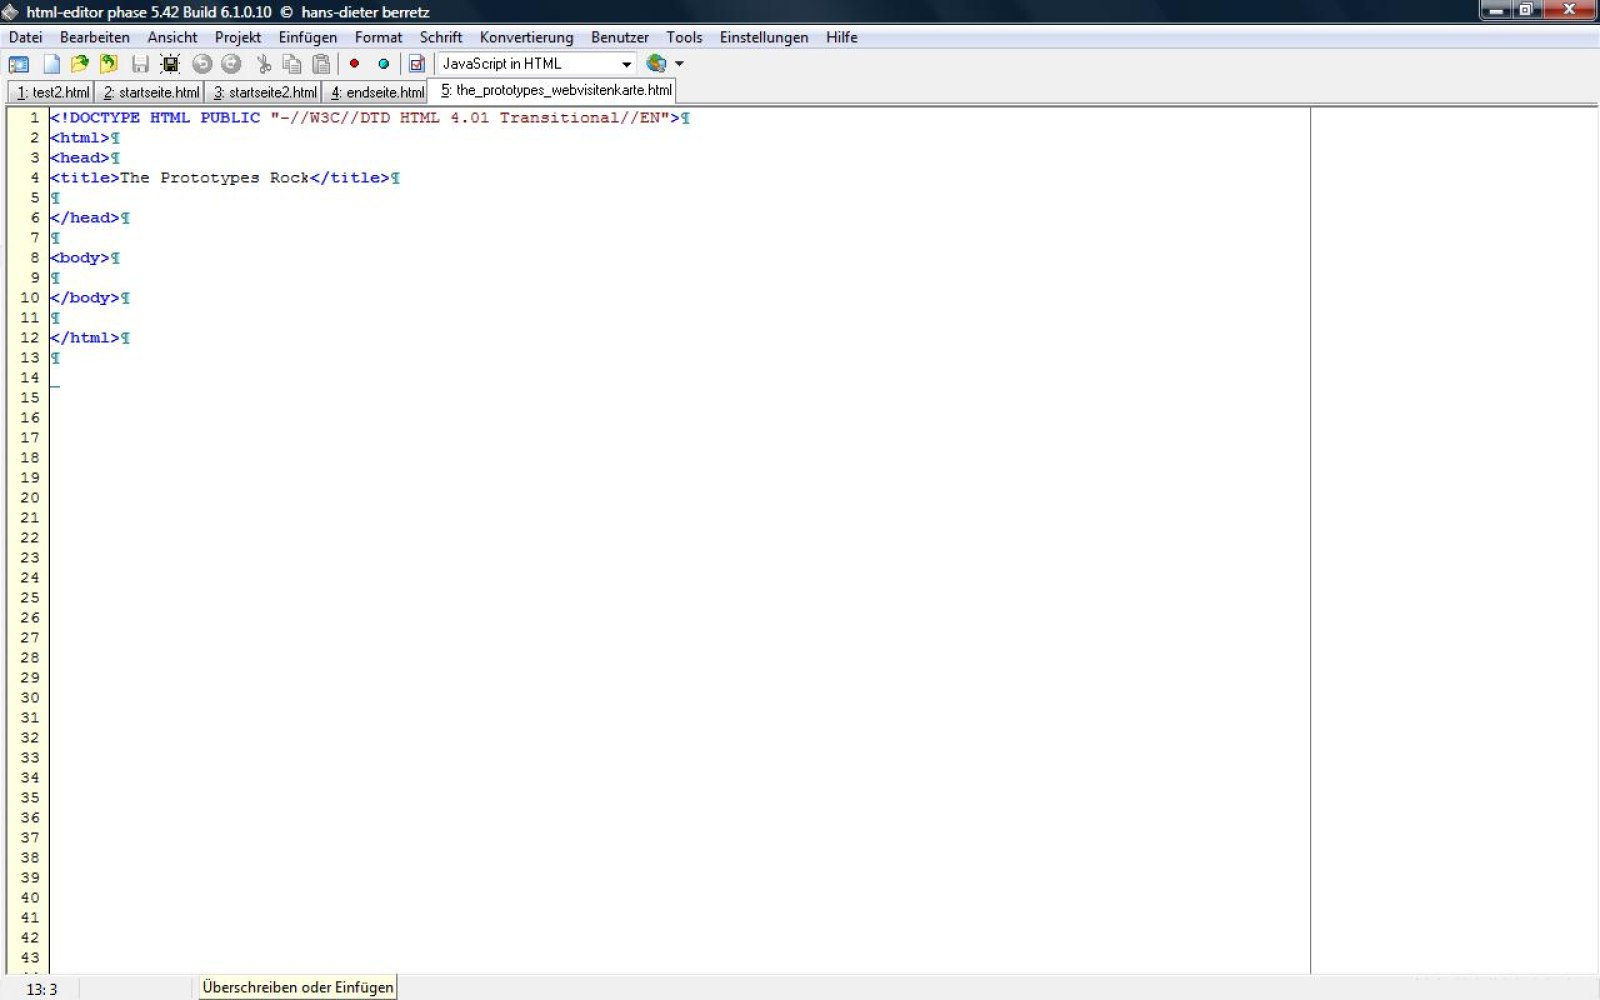Click the closing </head> tag
The width and height of the screenshot is (1600, 1000).
click(x=85, y=218)
